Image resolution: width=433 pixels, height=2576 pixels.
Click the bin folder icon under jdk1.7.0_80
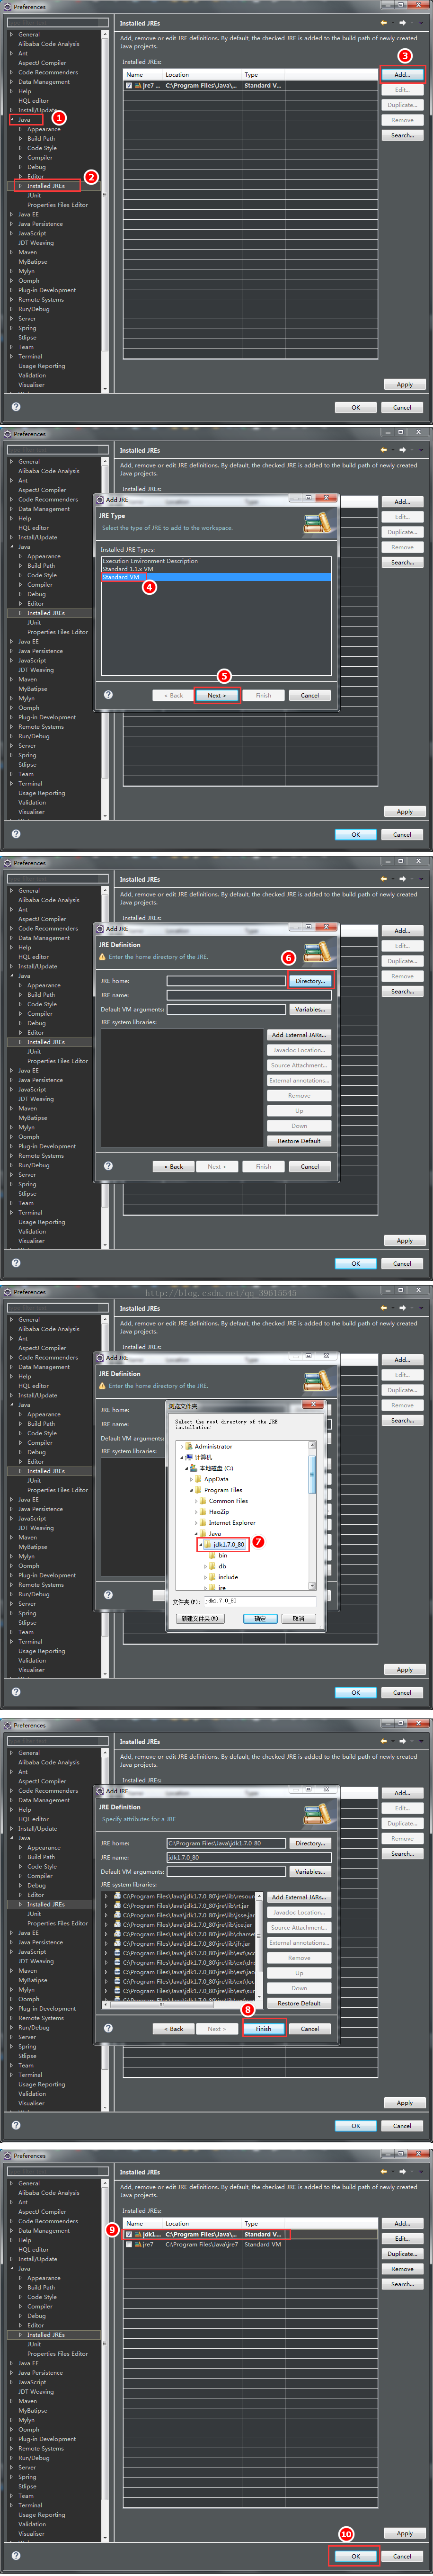tap(212, 1555)
